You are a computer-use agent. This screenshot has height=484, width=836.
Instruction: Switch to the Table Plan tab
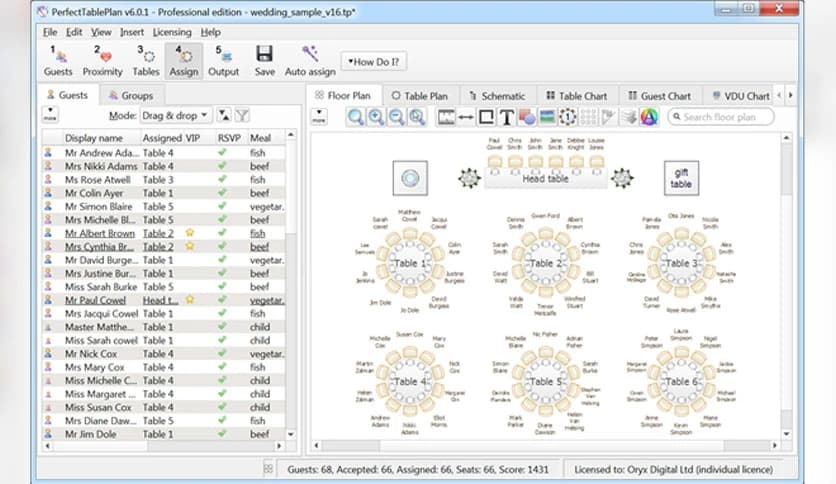[x=420, y=96]
